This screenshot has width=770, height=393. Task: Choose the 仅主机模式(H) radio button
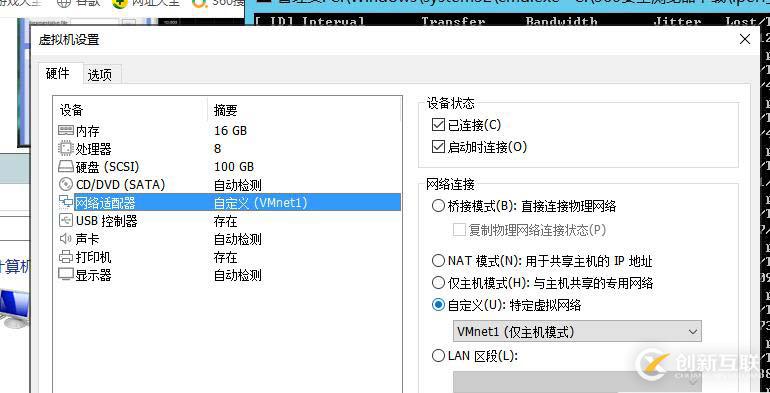438,282
